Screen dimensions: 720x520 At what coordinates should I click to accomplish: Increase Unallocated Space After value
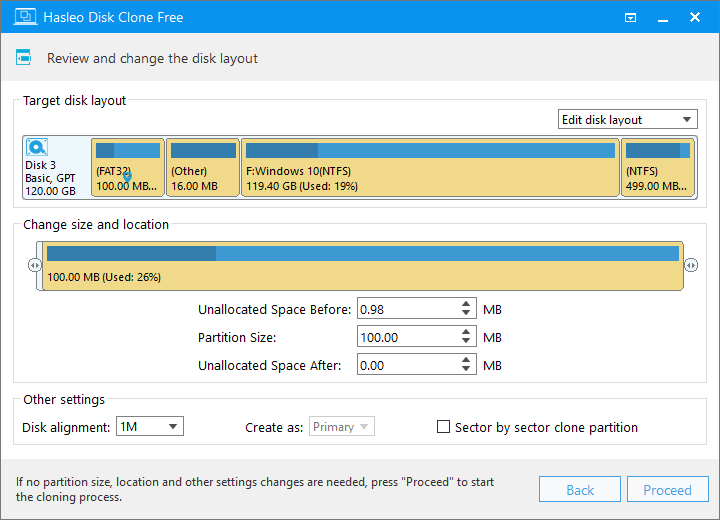(x=466, y=360)
